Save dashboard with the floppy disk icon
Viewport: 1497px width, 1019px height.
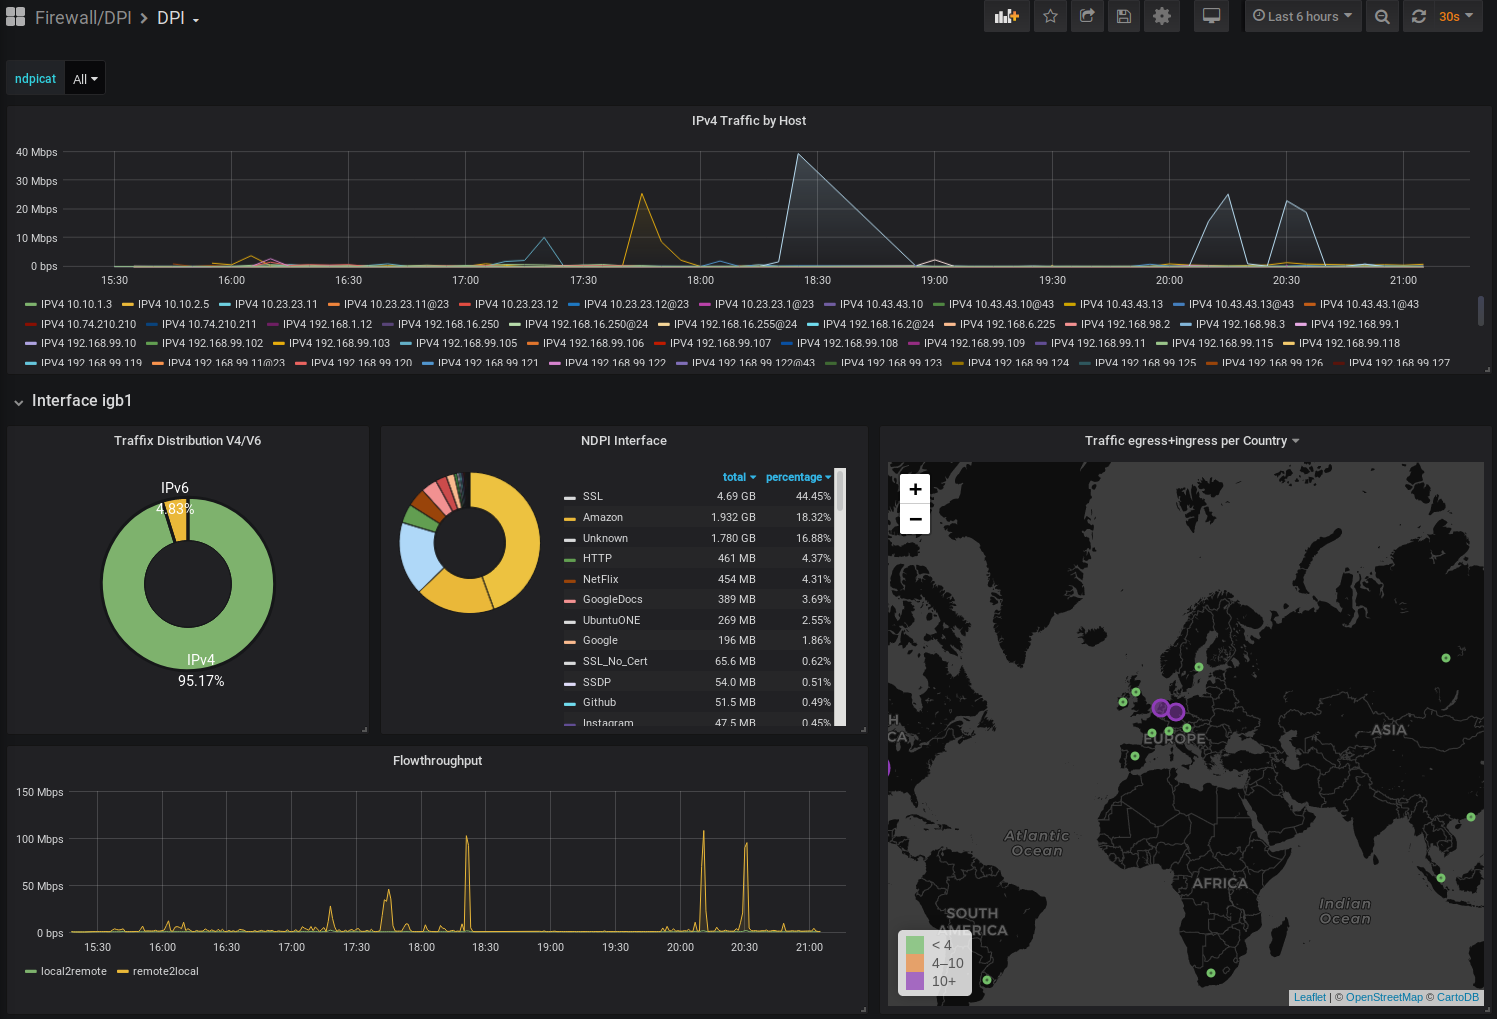tap(1124, 16)
